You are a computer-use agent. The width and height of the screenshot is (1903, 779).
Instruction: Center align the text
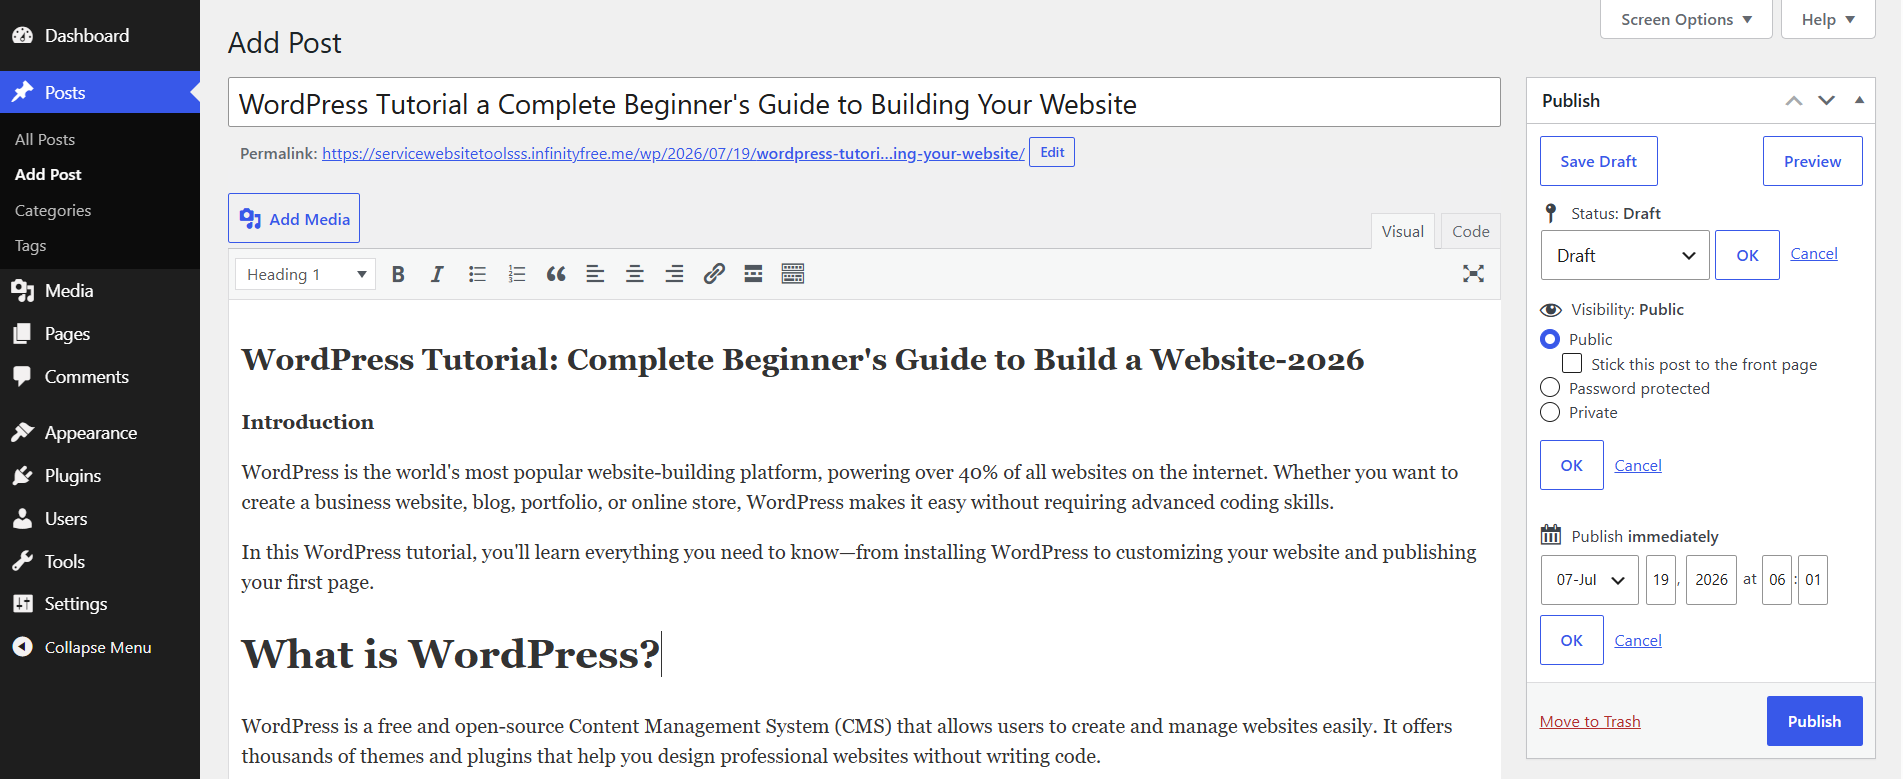pyautogui.click(x=635, y=274)
